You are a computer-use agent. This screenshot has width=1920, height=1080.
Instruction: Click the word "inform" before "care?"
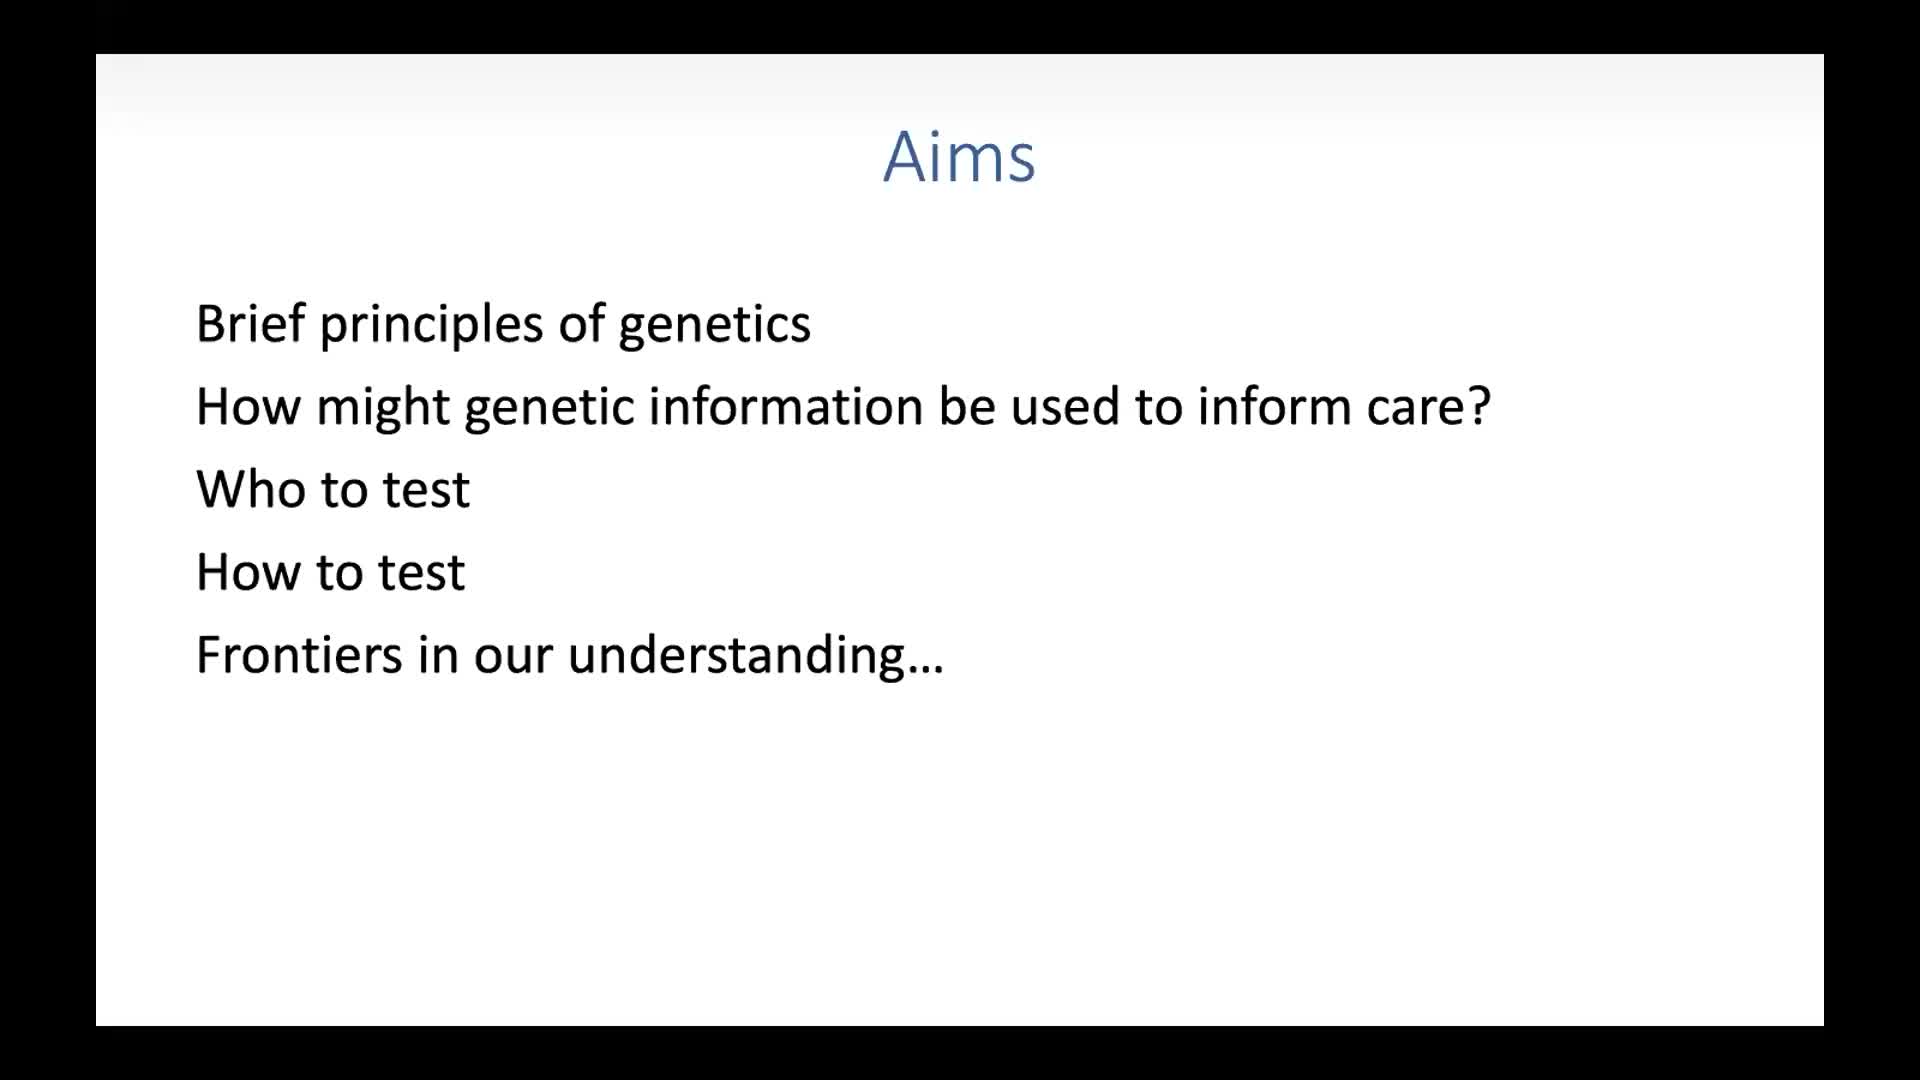tap(1274, 407)
